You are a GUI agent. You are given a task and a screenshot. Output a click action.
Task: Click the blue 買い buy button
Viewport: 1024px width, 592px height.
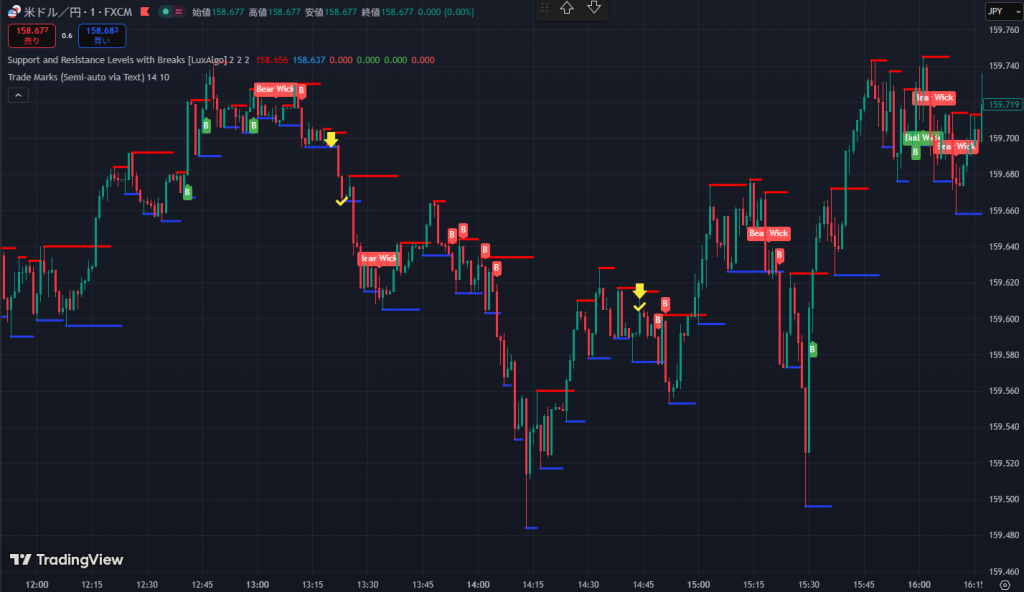click(102, 36)
